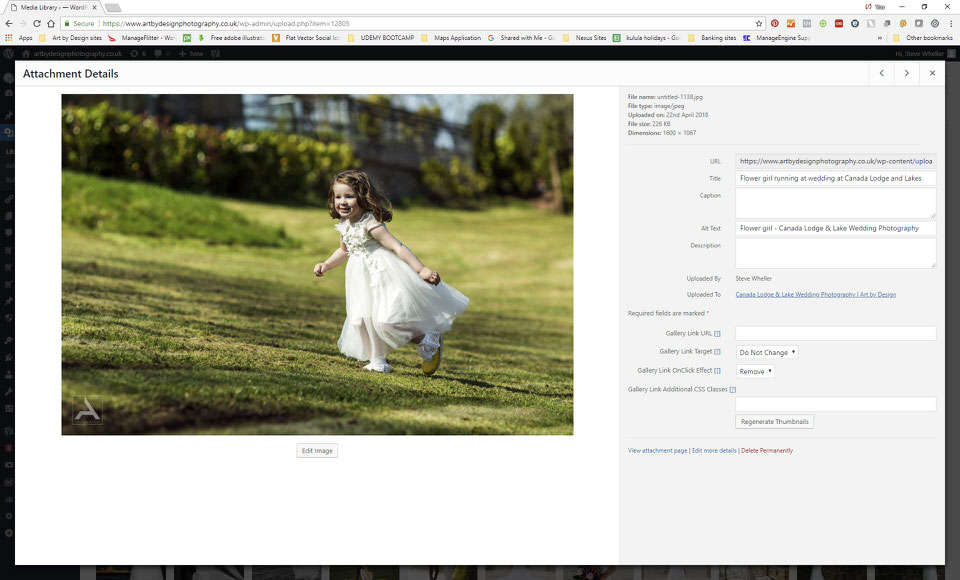Edit the Title field

click(x=836, y=178)
